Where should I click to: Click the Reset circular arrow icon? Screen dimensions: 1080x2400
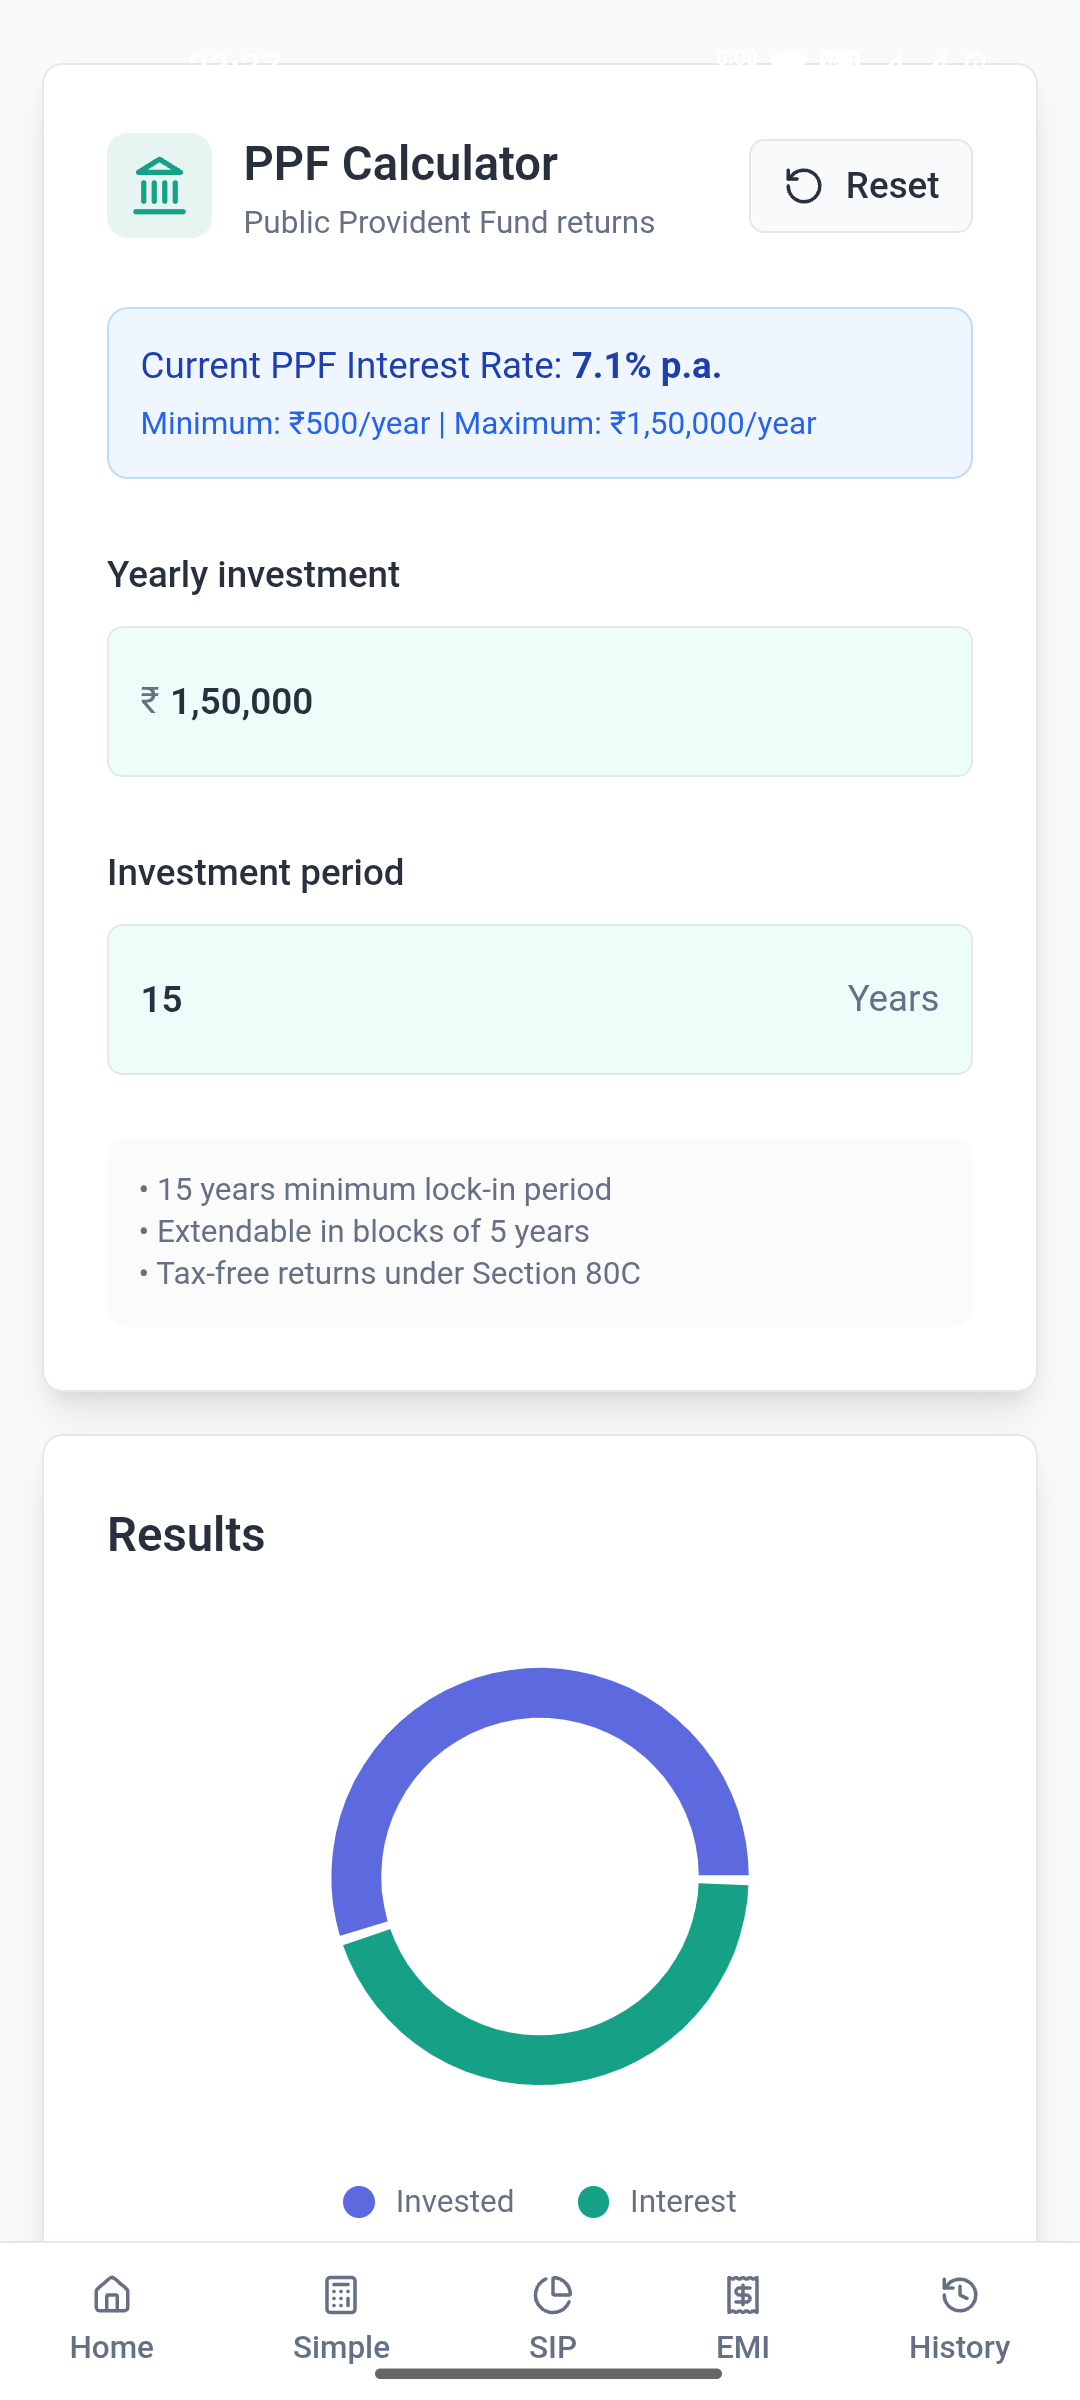(x=803, y=186)
